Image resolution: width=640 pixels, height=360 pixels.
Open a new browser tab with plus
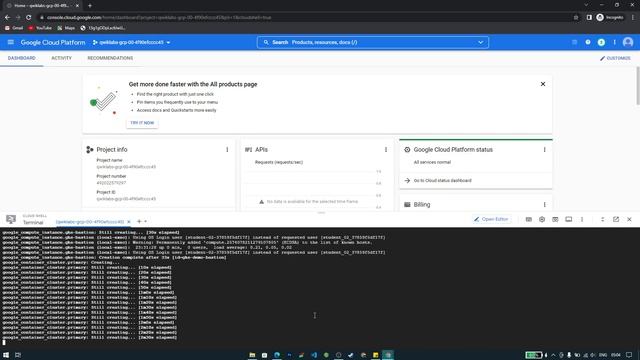(89, 6)
